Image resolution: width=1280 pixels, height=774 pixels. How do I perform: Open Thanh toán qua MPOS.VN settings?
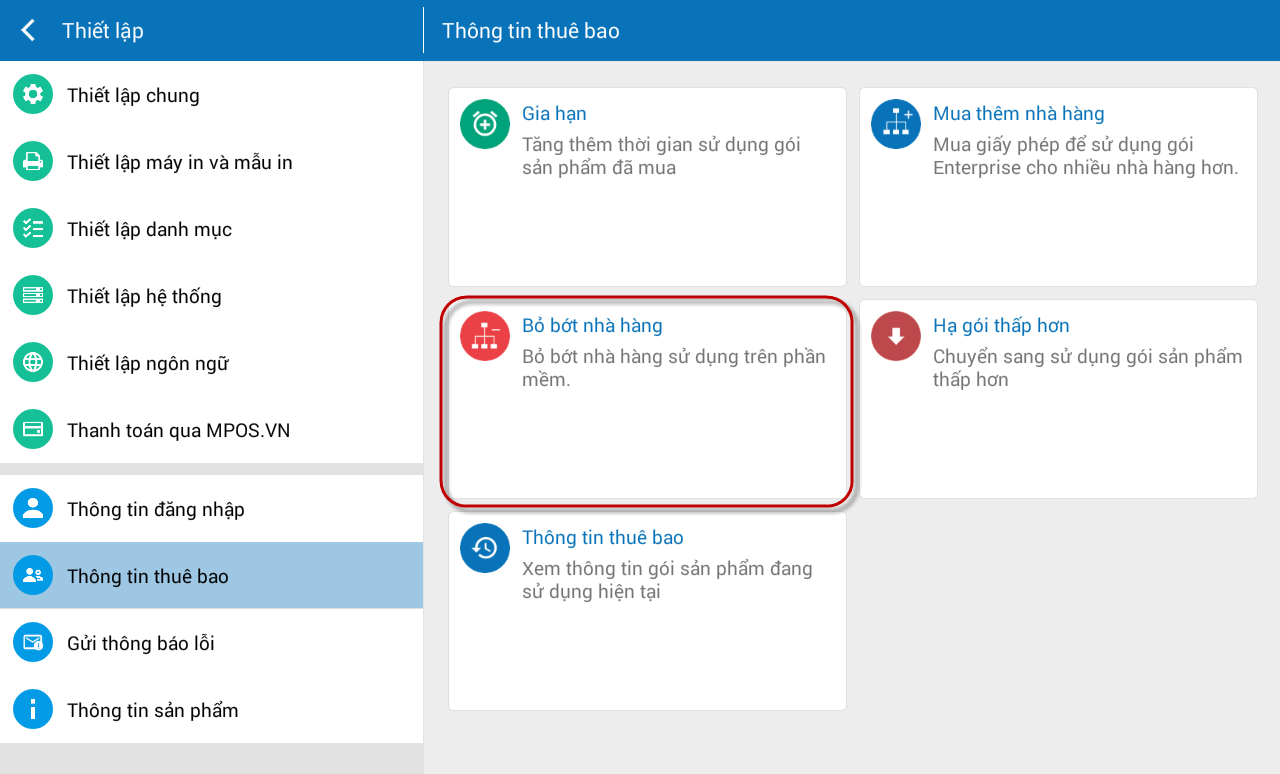pyautogui.click(x=211, y=430)
